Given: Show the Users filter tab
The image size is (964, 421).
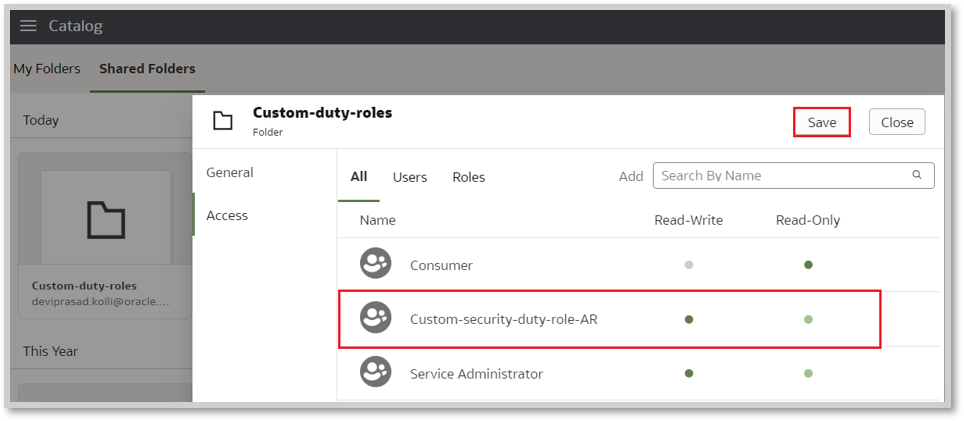Looking at the screenshot, I should tap(410, 177).
